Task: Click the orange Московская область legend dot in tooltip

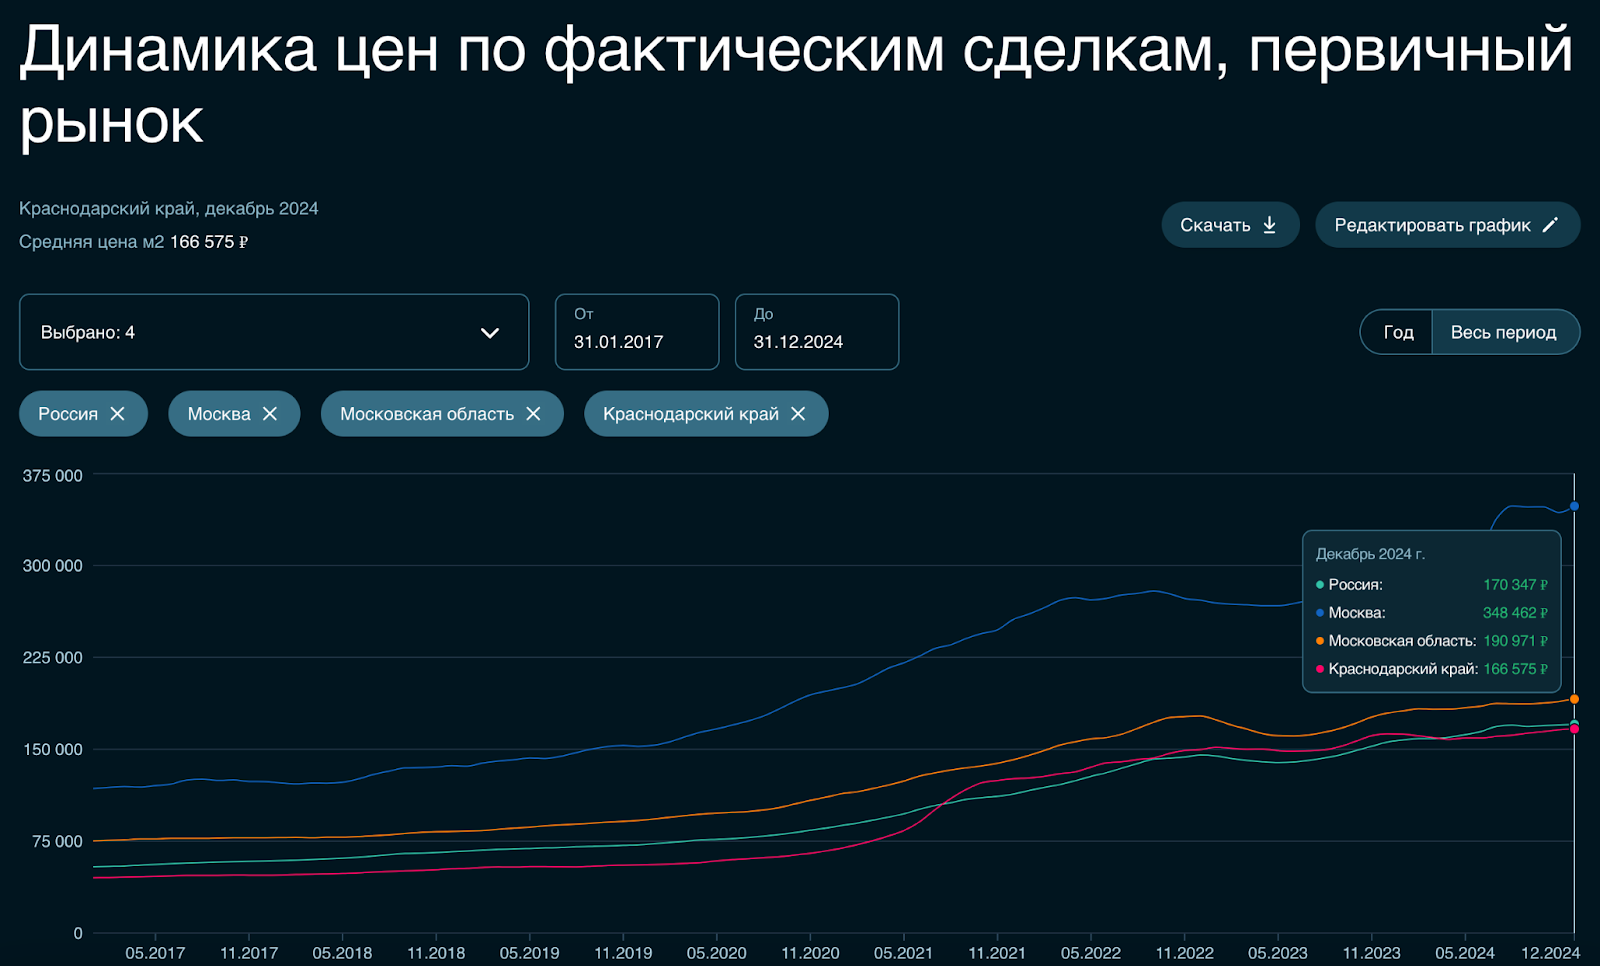Action: 1320,641
